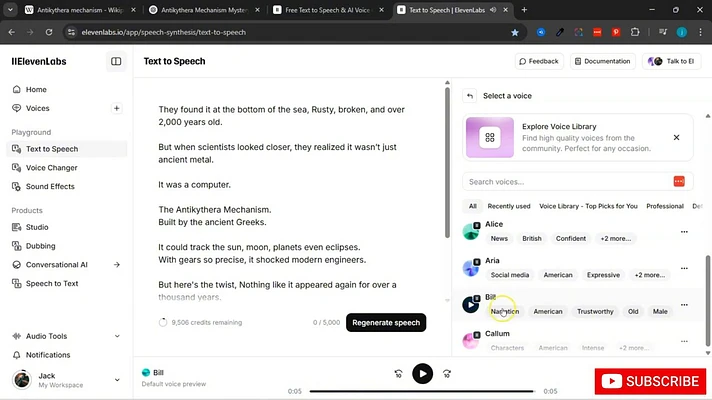Click the main play button in player

coord(422,374)
